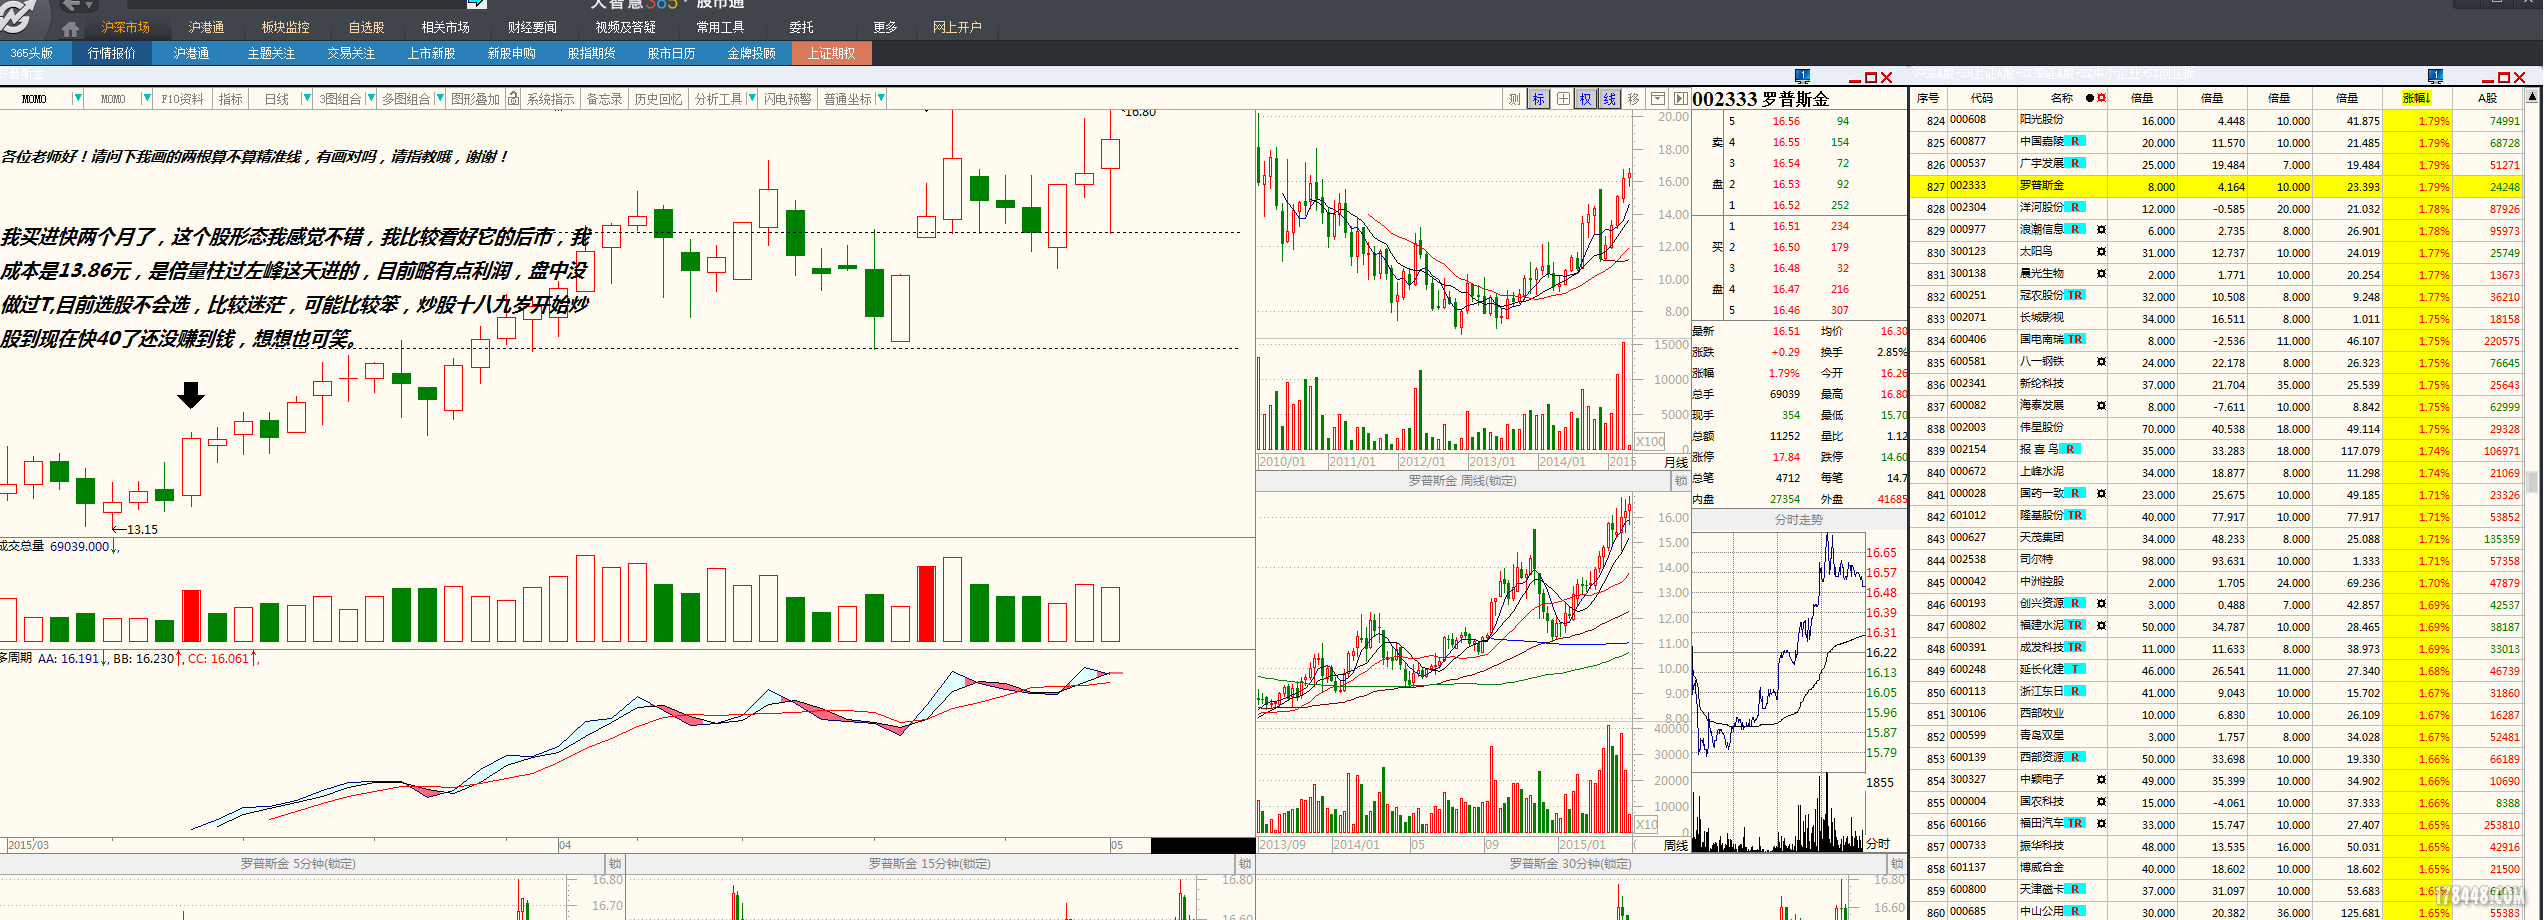Toggle the 锁 lock on 30分钟 panel

pos(1898,864)
